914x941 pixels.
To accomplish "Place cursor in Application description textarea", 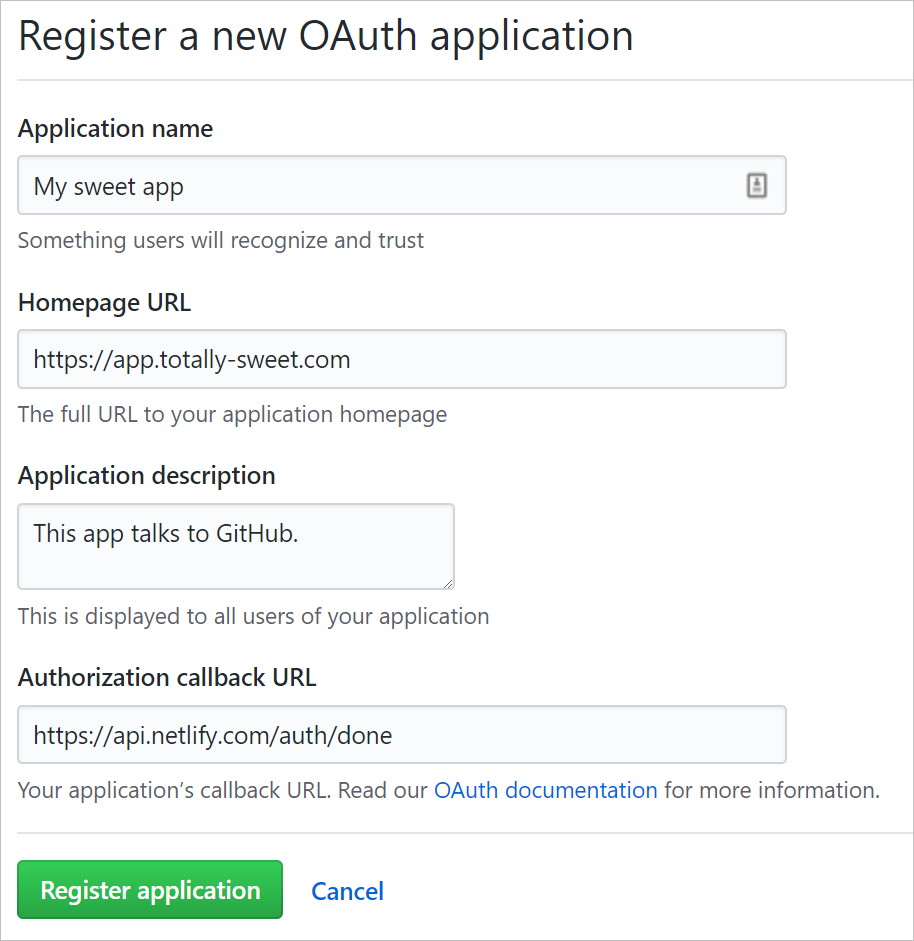I will 236,546.
